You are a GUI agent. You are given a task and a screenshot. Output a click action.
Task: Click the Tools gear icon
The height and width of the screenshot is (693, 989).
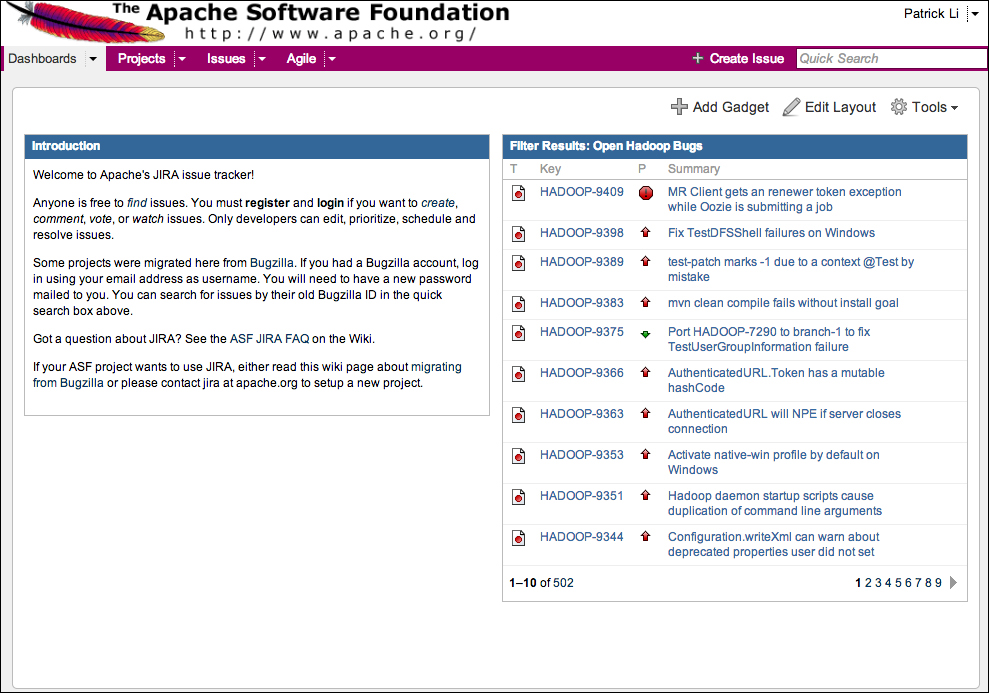click(899, 107)
